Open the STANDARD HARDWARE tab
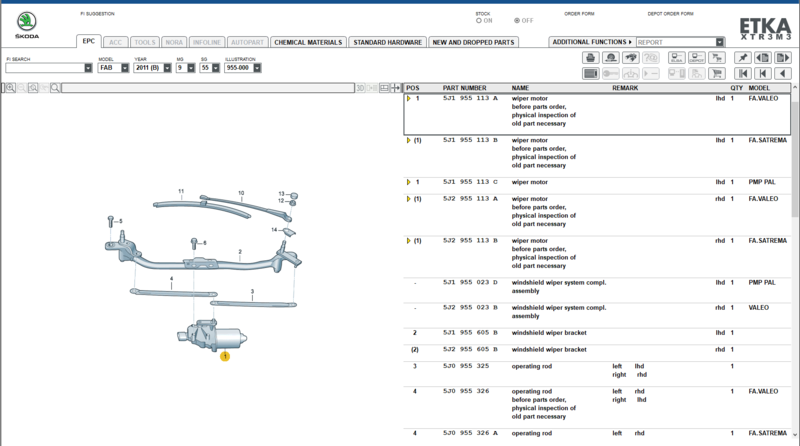The image size is (800, 446). coord(388,42)
